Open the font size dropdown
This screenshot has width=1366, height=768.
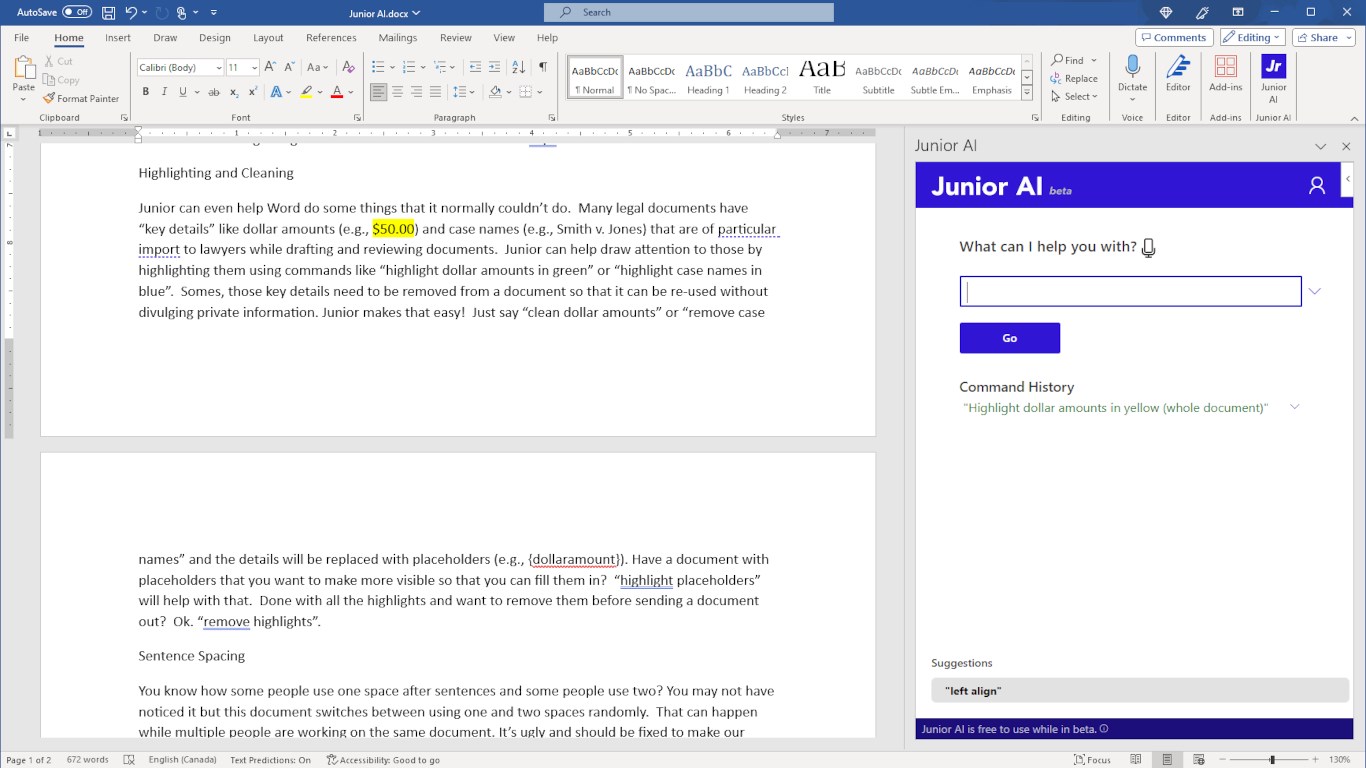tap(255, 68)
